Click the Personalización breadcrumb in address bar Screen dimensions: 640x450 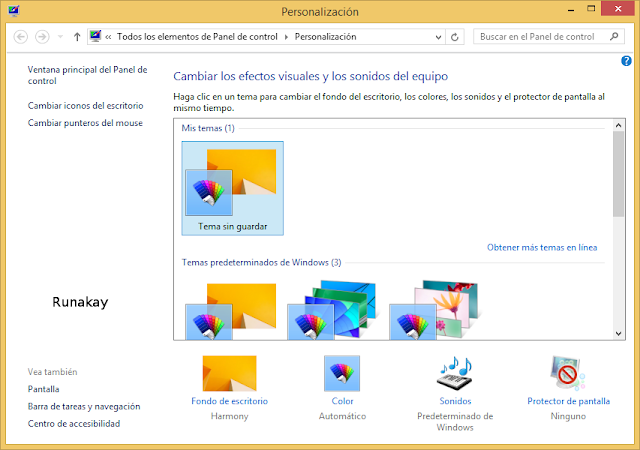pyautogui.click(x=325, y=37)
